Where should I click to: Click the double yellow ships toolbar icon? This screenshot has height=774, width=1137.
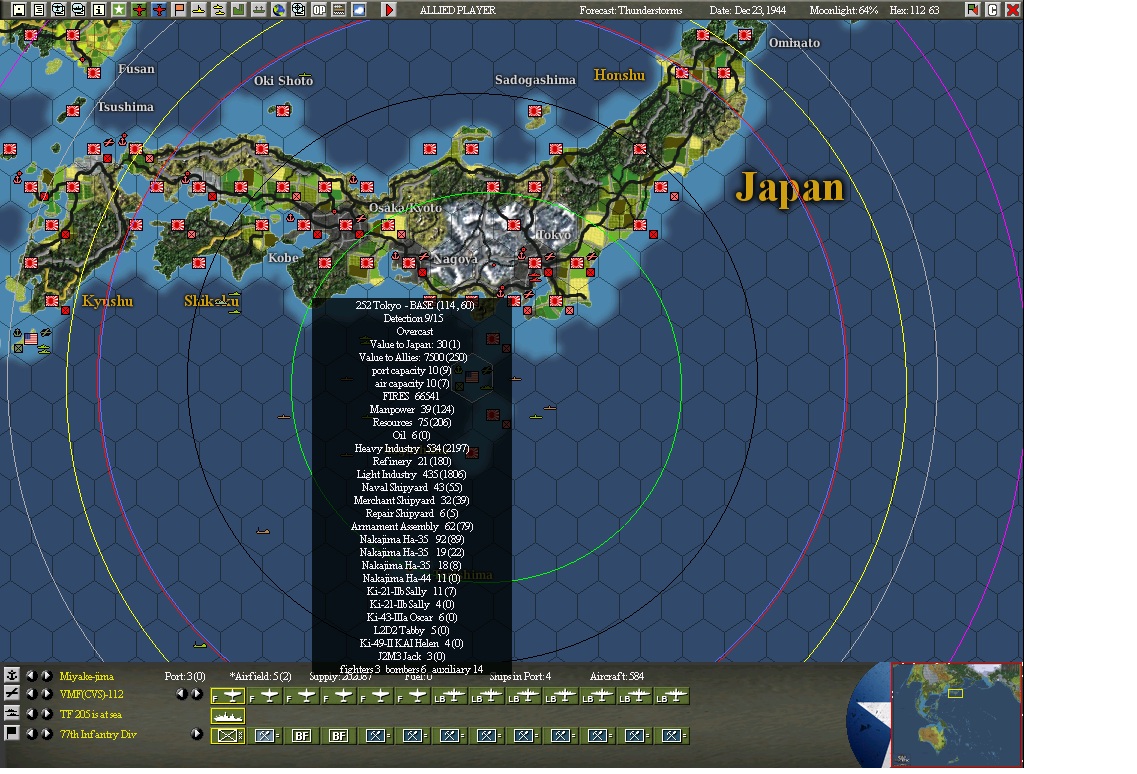218,9
